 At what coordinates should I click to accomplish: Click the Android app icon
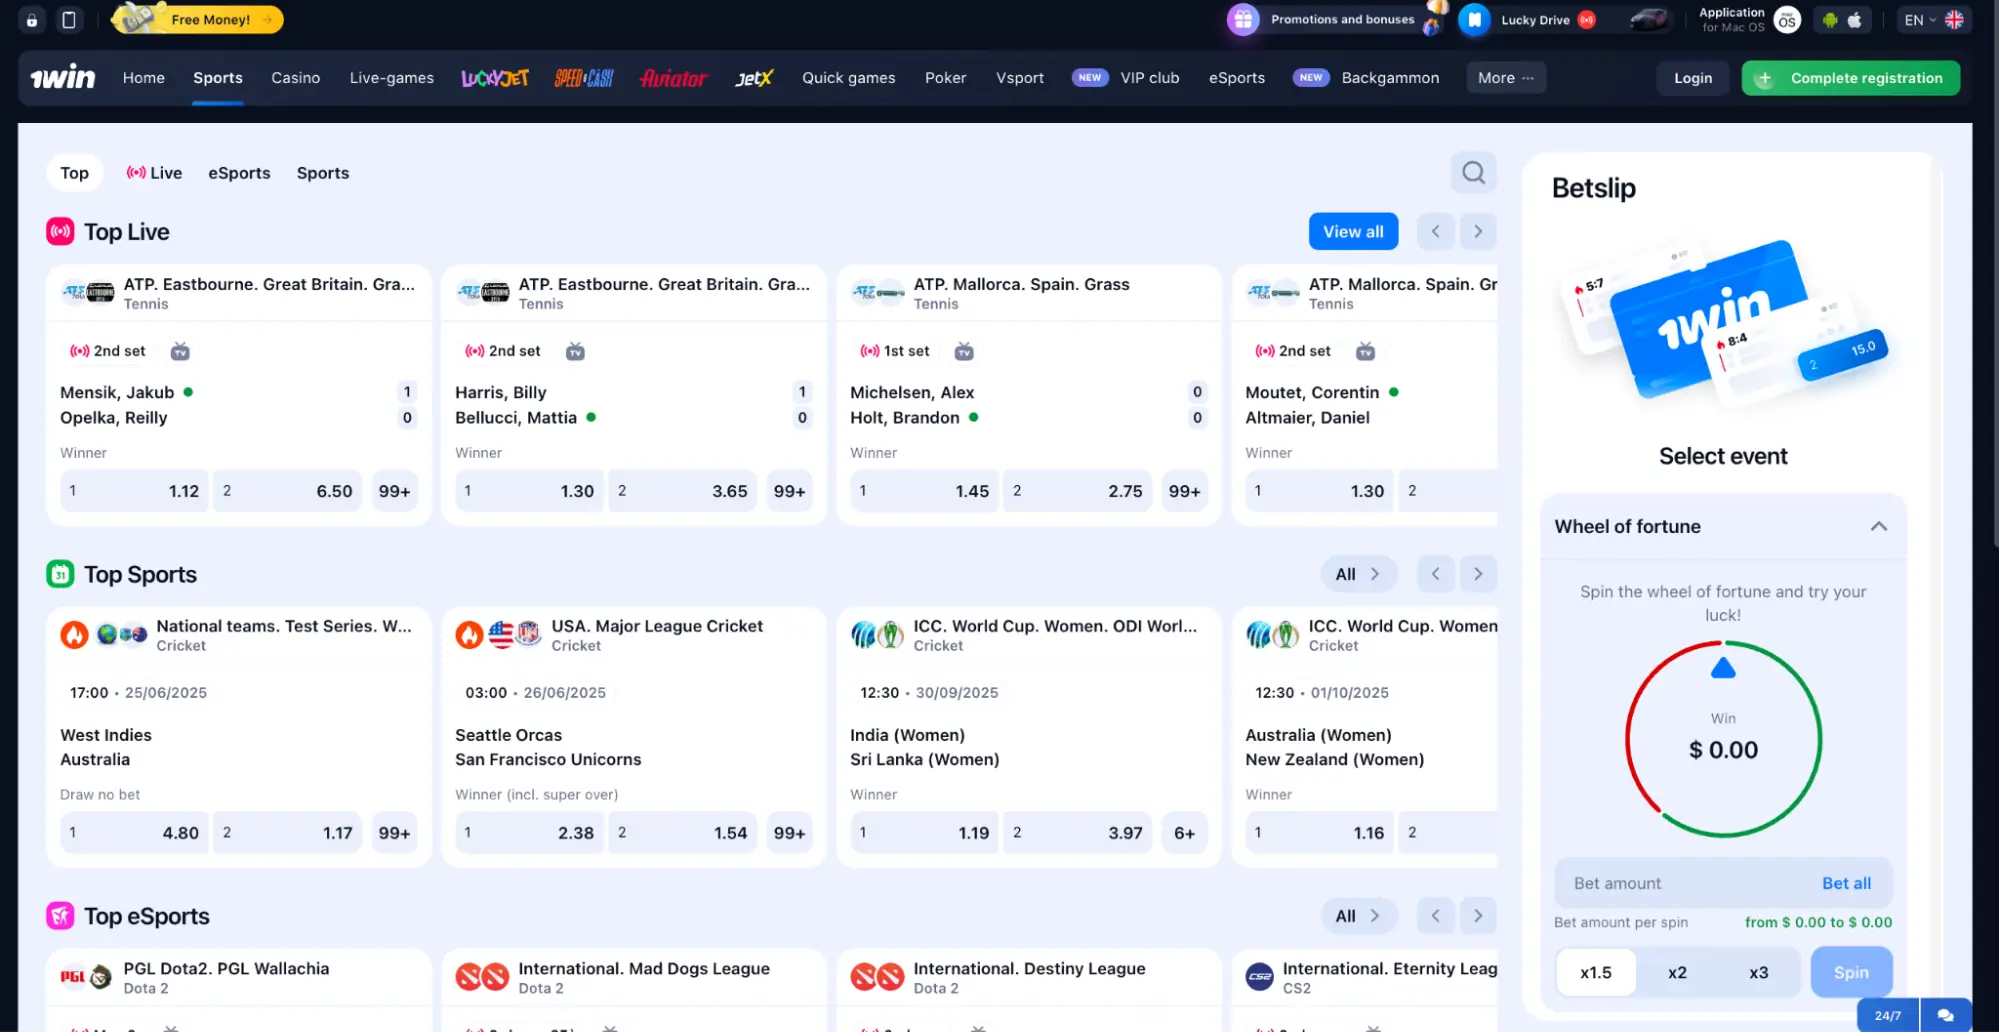click(1830, 20)
